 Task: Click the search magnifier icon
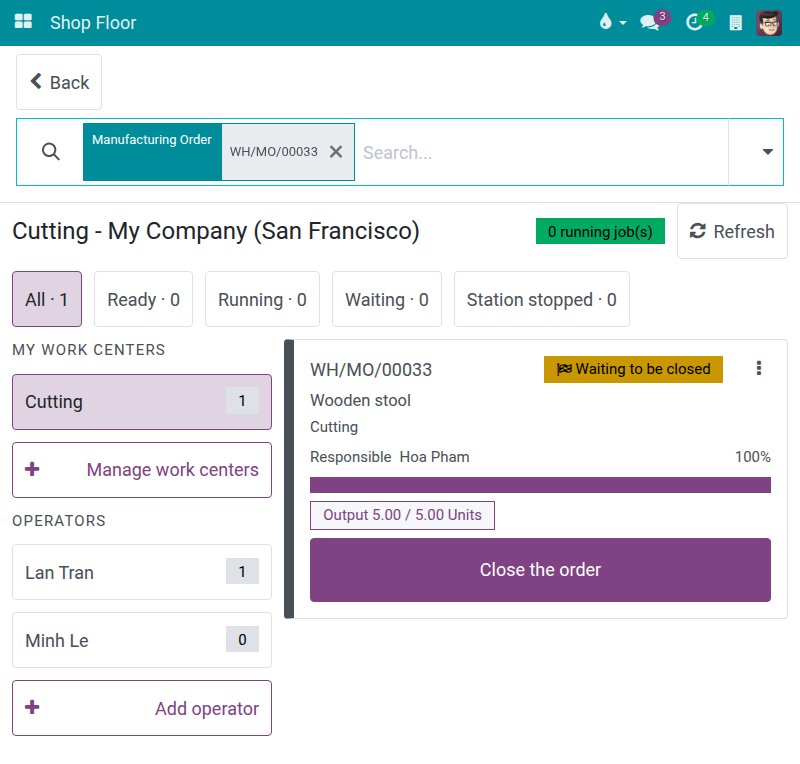tap(51, 152)
